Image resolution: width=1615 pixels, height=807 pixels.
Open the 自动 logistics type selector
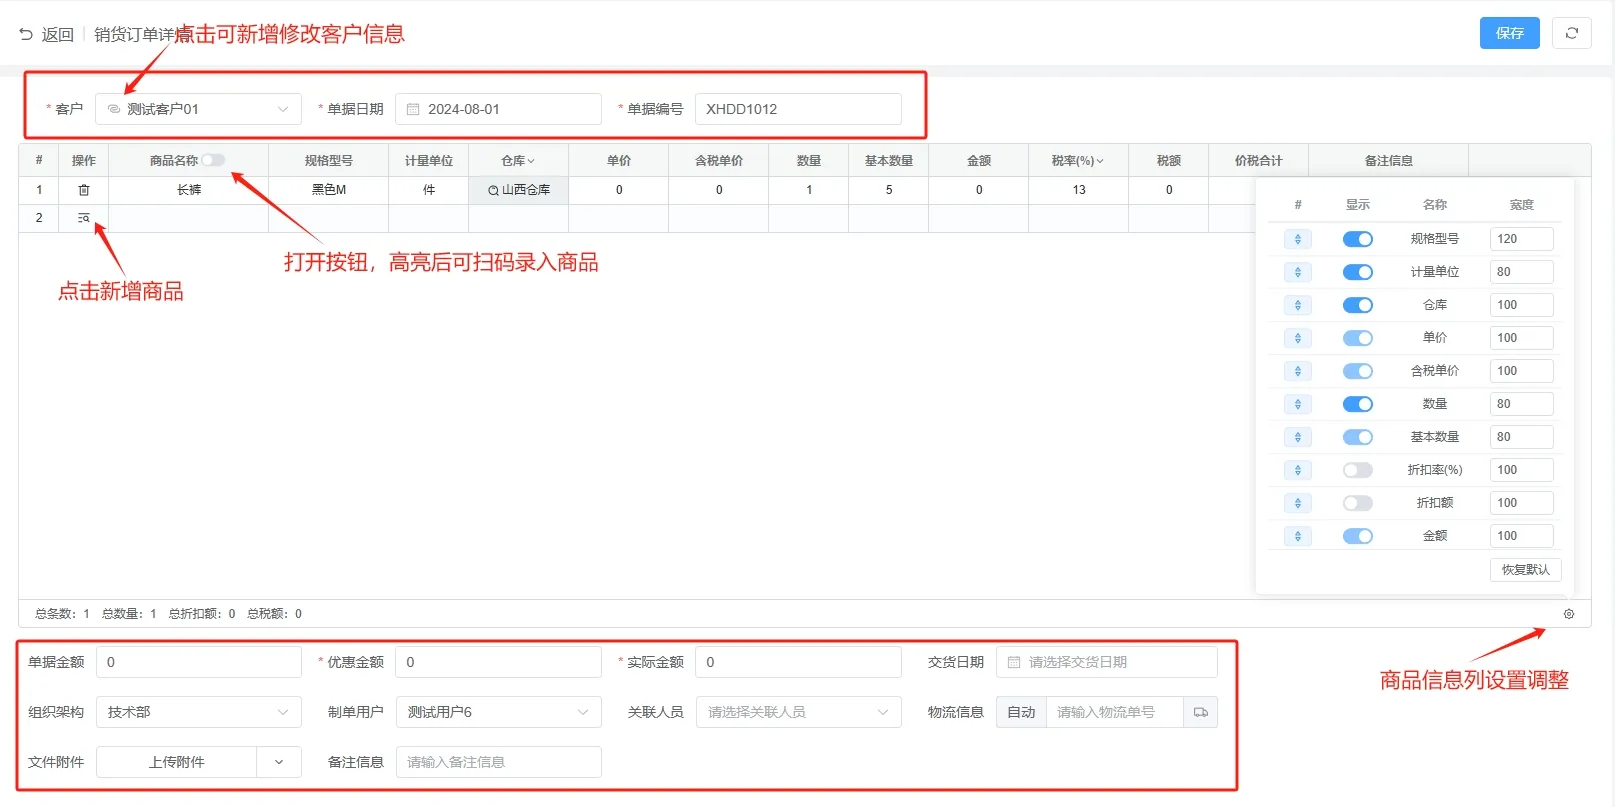pos(1021,712)
